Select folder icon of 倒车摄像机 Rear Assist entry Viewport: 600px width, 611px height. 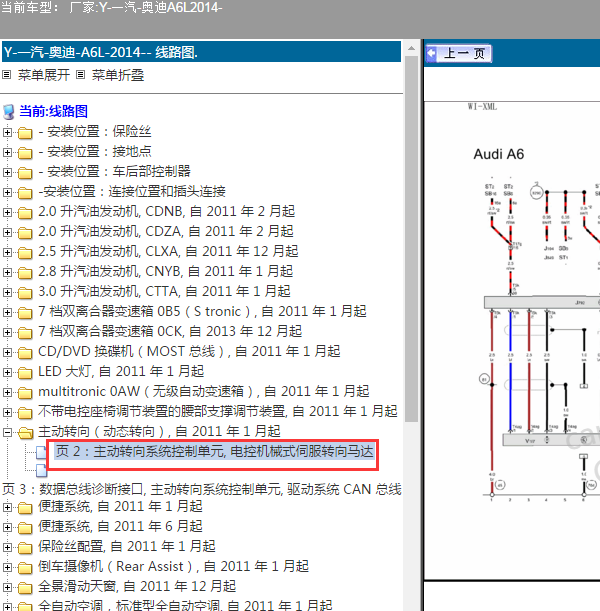(x=25, y=568)
